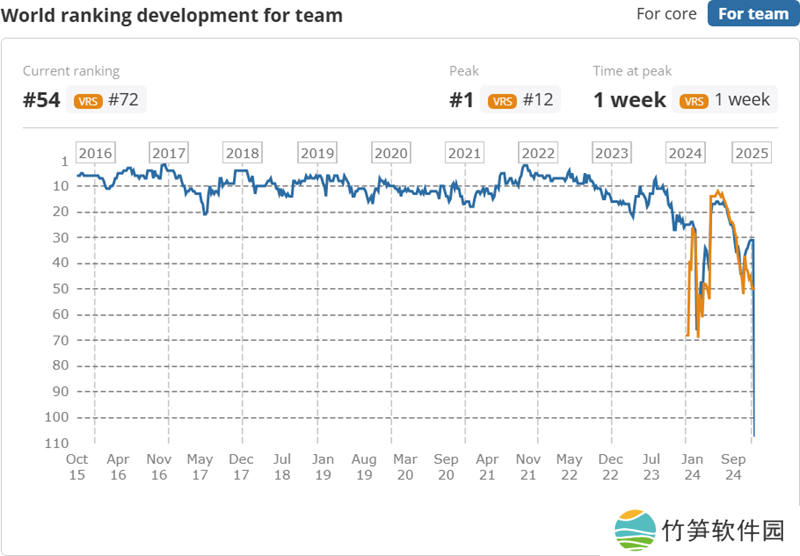This screenshot has height=556, width=800.
Task: Click VRS badge beside 1 week time at peak
Action: click(693, 100)
